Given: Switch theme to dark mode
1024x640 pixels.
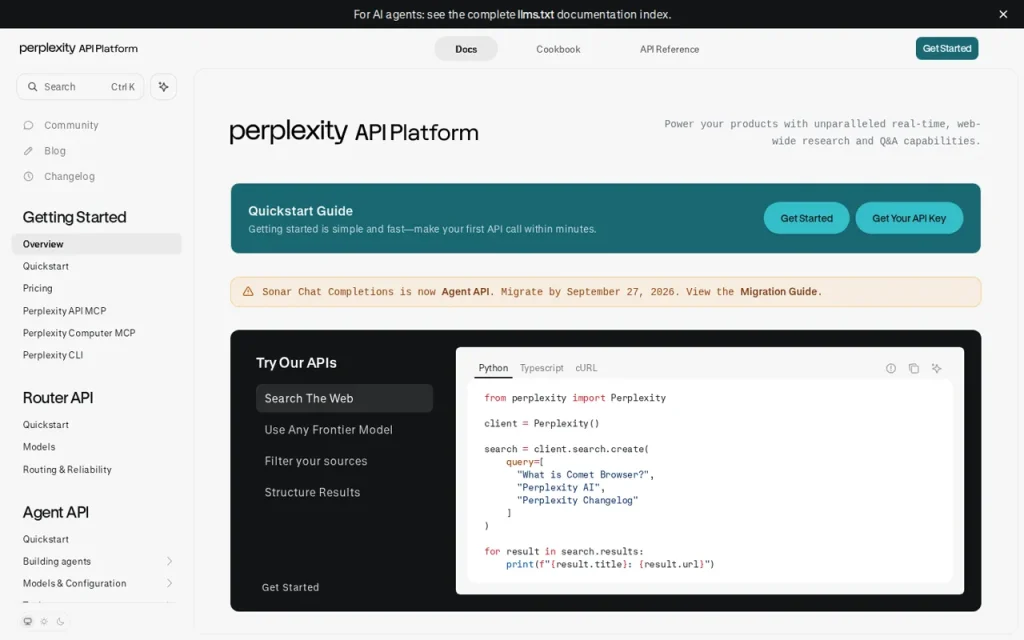Looking at the screenshot, I should coord(60,622).
